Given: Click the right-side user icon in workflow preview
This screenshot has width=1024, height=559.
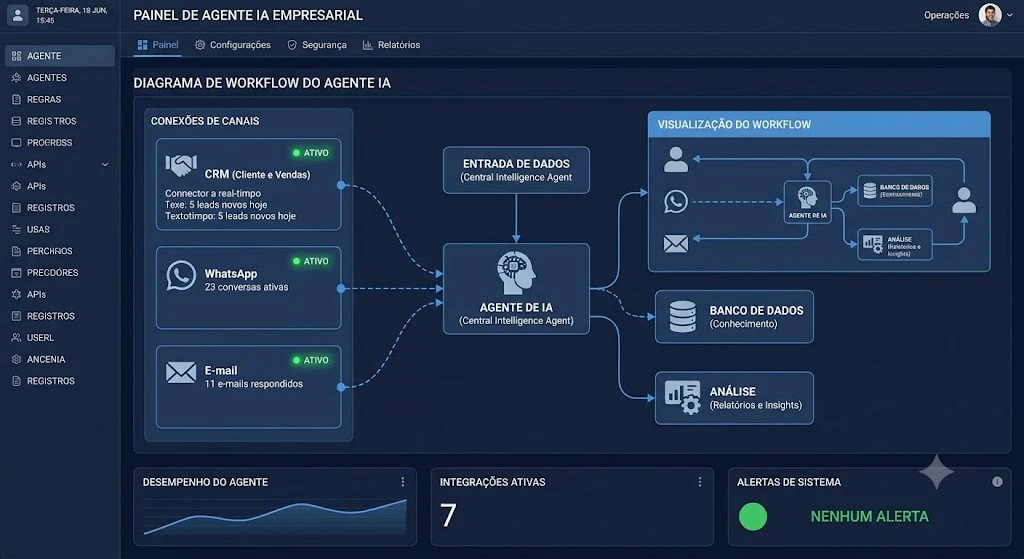Looking at the screenshot, I should click(x=964, y=200).
